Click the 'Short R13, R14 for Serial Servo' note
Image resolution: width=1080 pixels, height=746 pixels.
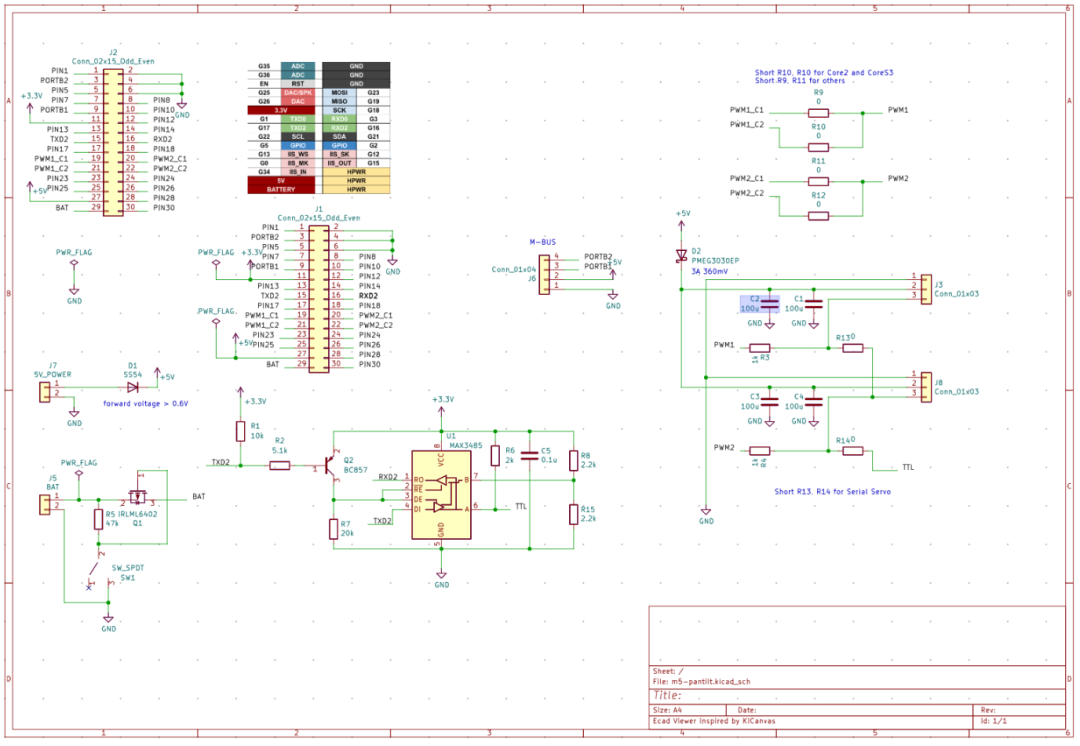(832, 492)
